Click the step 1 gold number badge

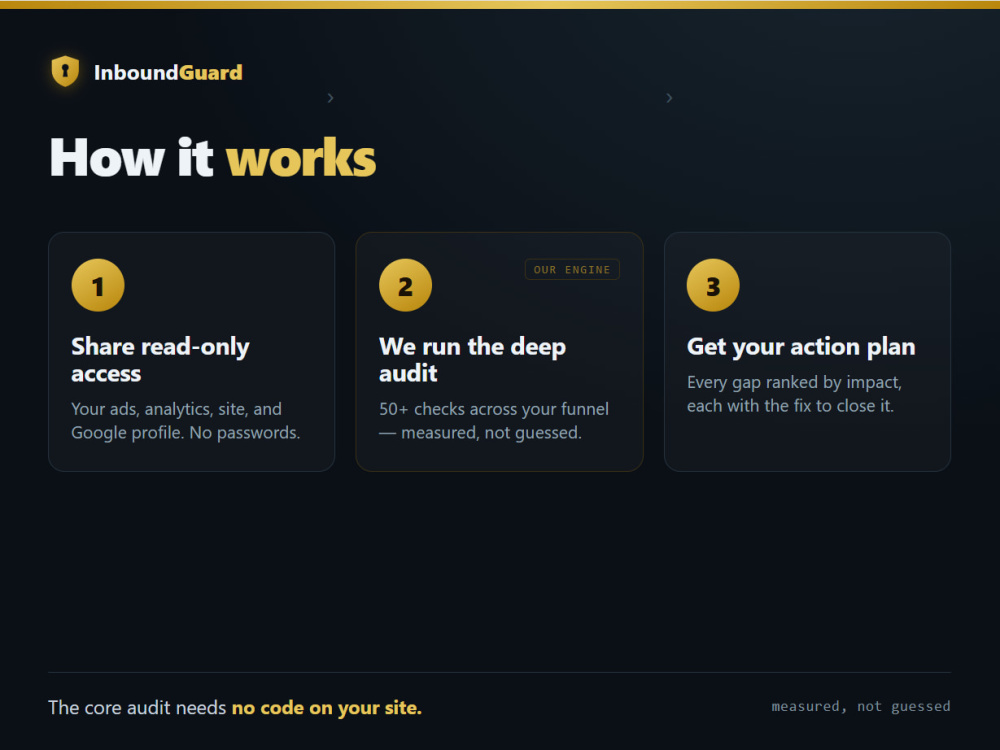click(98, 285)
